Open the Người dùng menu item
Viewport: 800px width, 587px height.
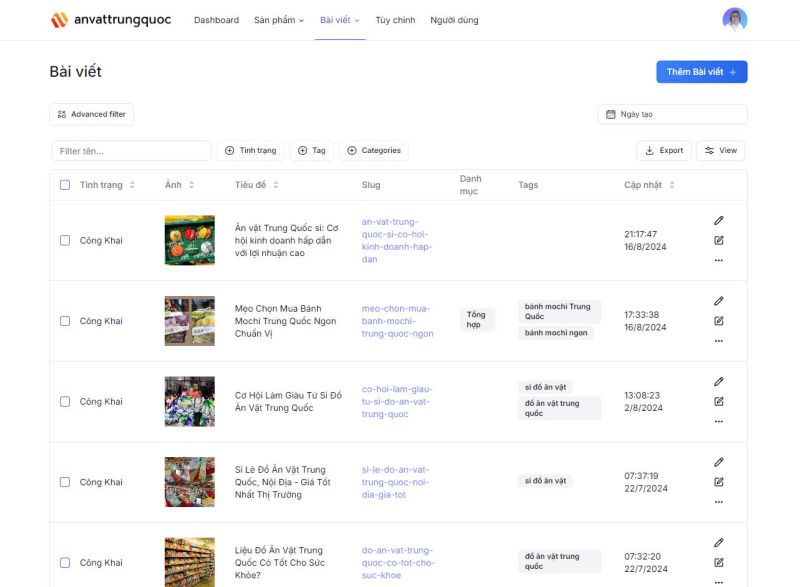pos(454,20)
